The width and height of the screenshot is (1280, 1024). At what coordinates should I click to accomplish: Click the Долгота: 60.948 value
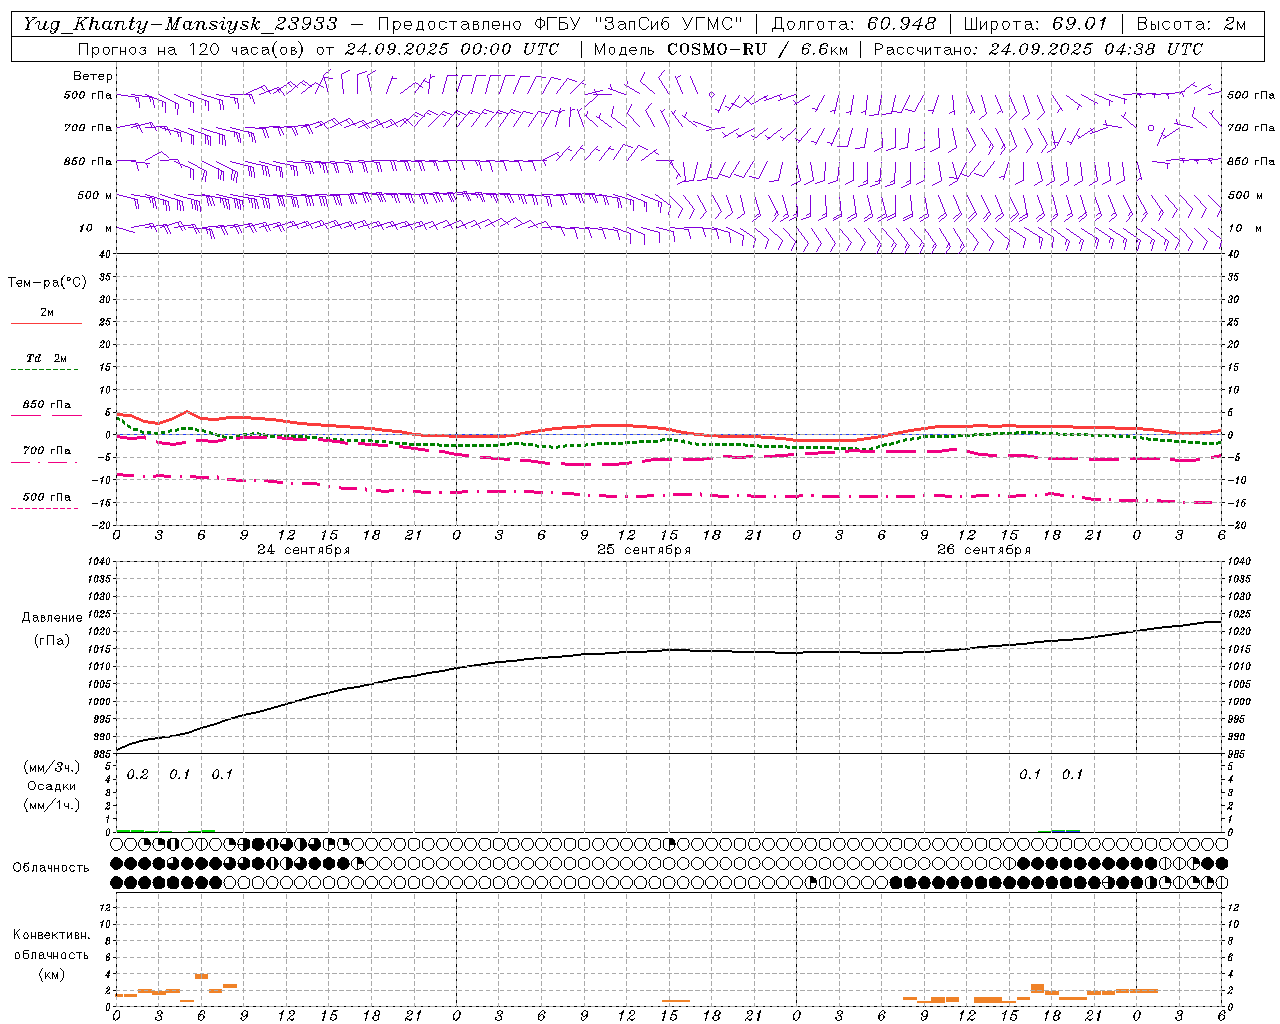[854, 24]
